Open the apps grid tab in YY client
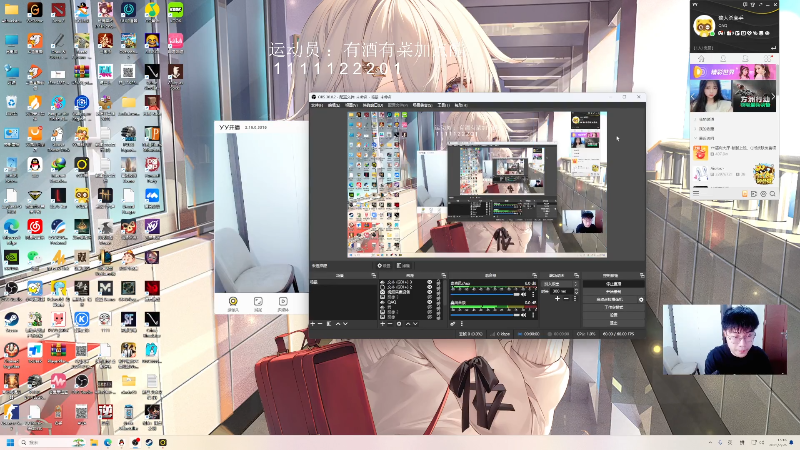This screenshot has height=450, width=800. pos(767,58)
